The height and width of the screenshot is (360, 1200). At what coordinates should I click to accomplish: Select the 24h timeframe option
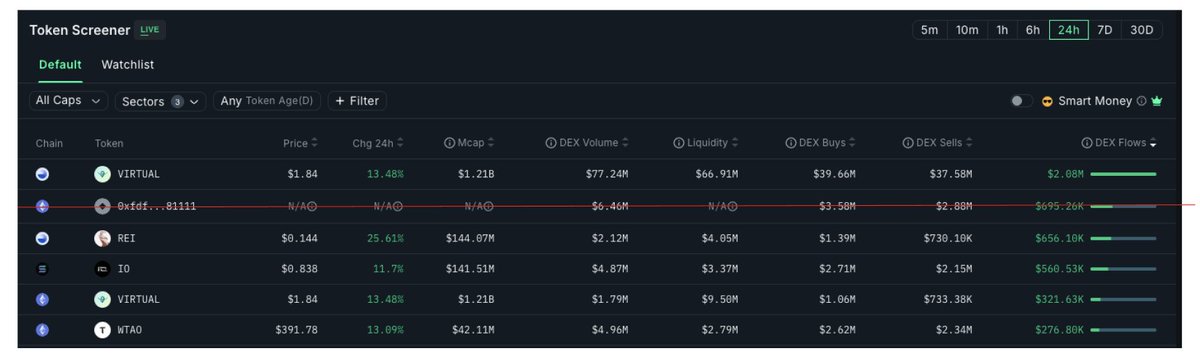click(x=1069, y=30)
